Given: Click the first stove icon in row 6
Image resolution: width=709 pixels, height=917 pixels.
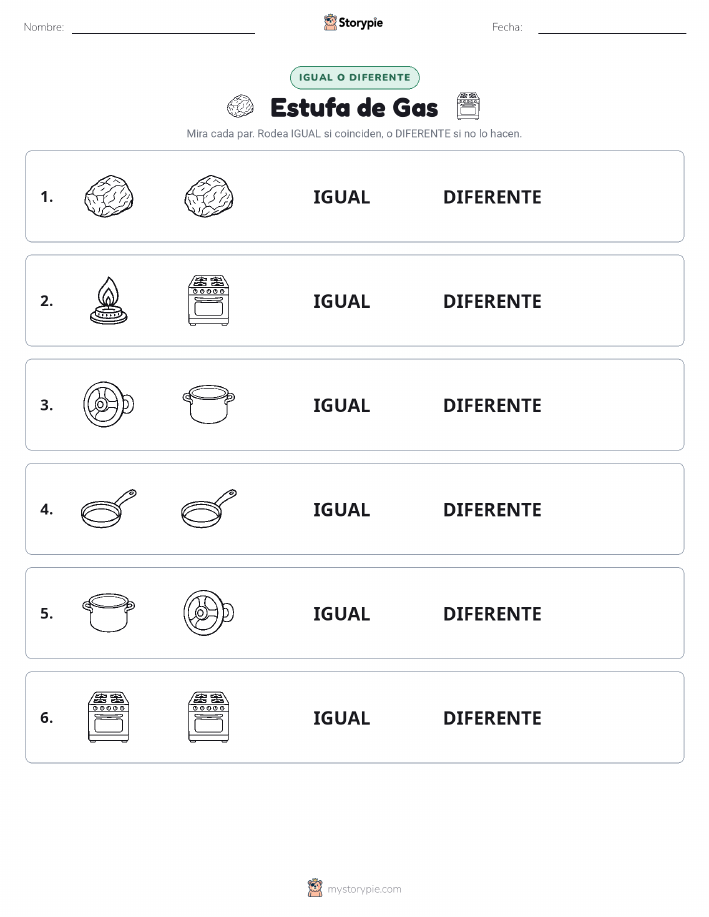Looking at the screenshot, I should [109, 717].
